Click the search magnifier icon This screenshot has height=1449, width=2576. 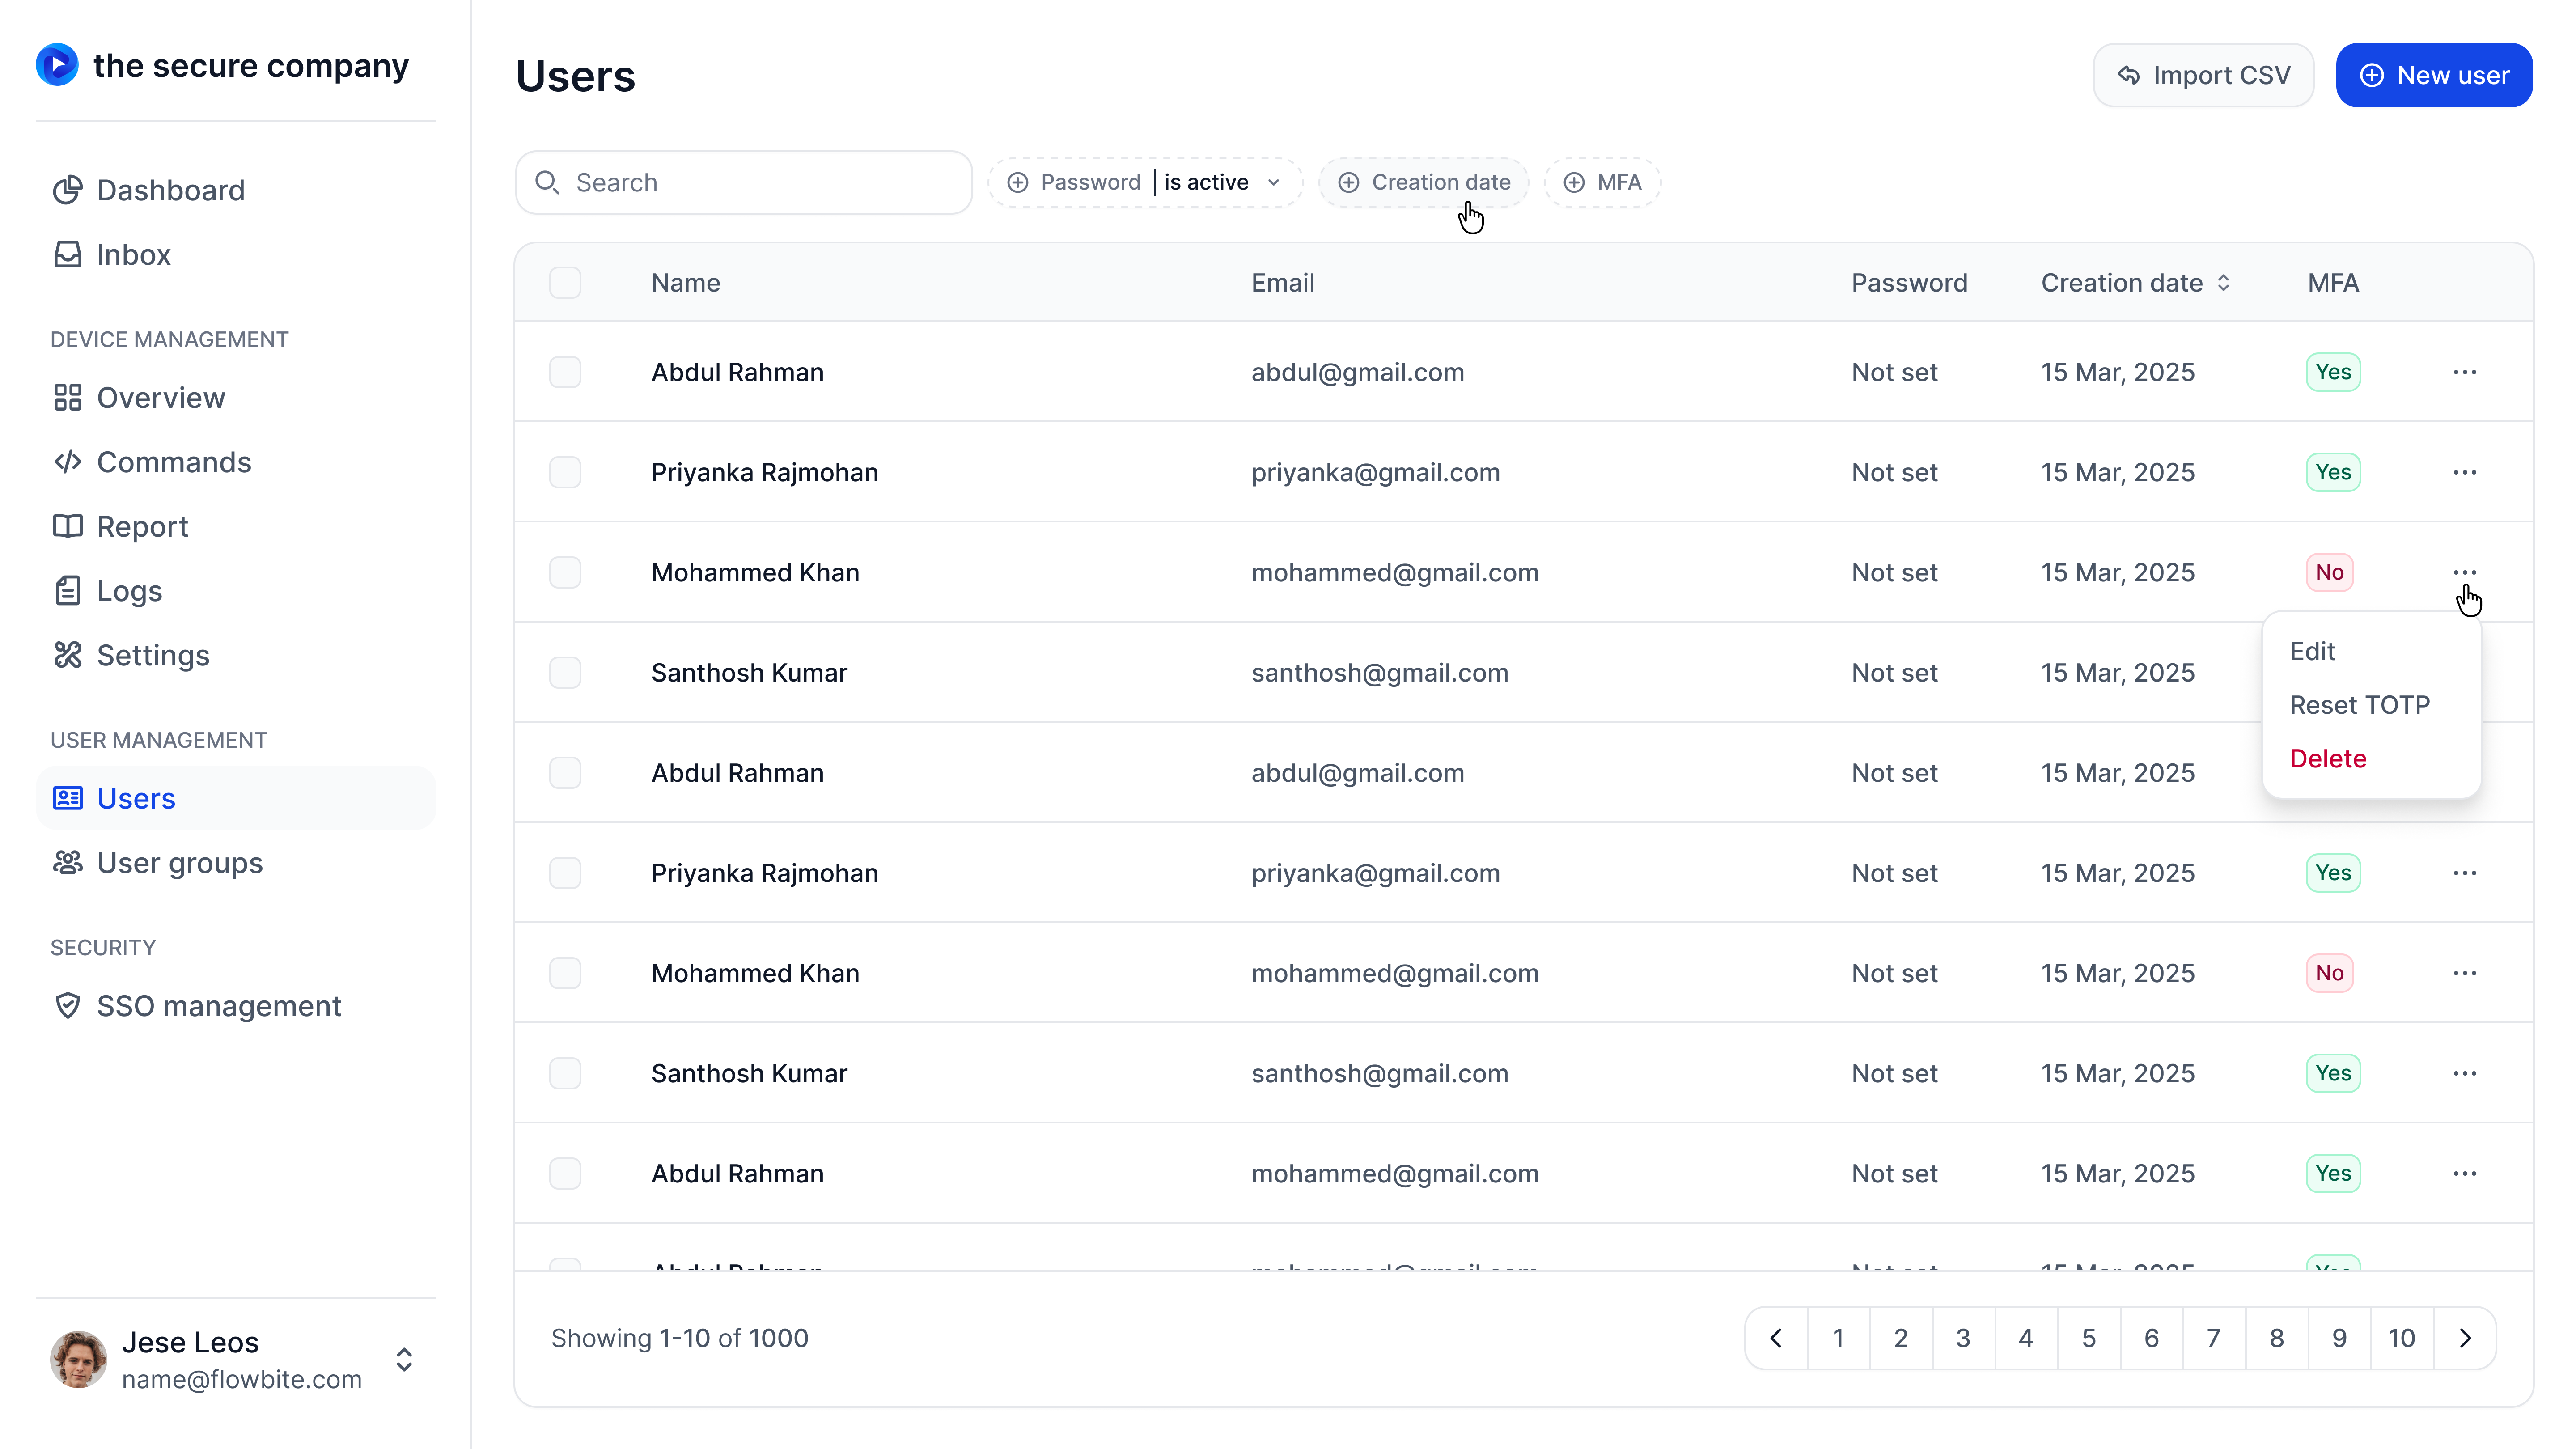click(547, 182)
